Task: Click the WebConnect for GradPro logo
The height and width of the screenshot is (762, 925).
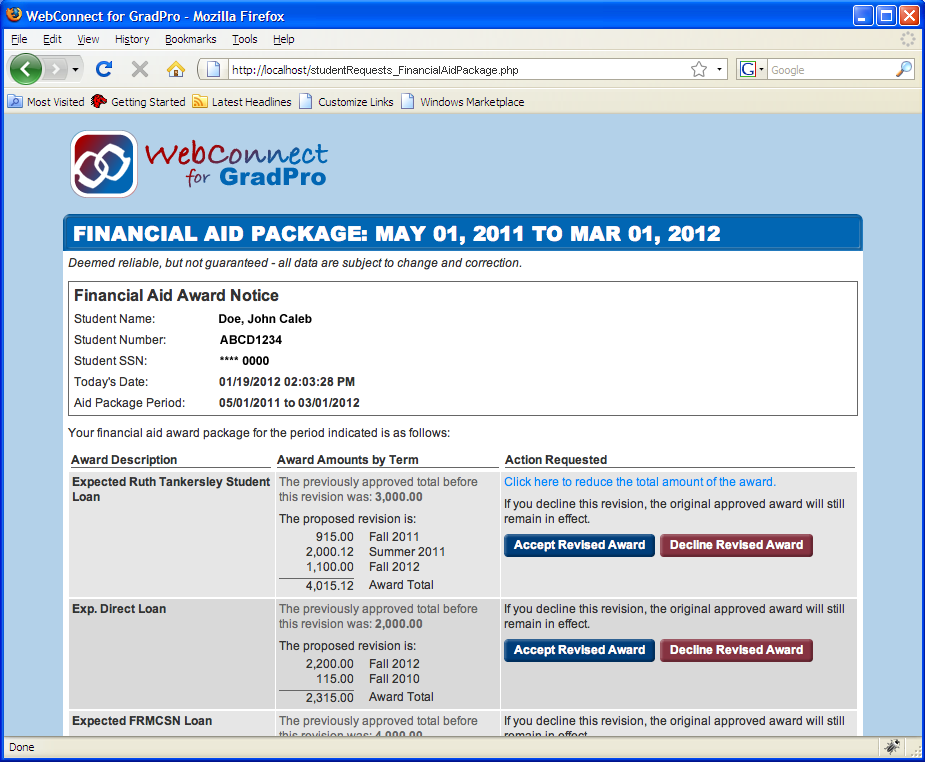Action: click(199, 164)
